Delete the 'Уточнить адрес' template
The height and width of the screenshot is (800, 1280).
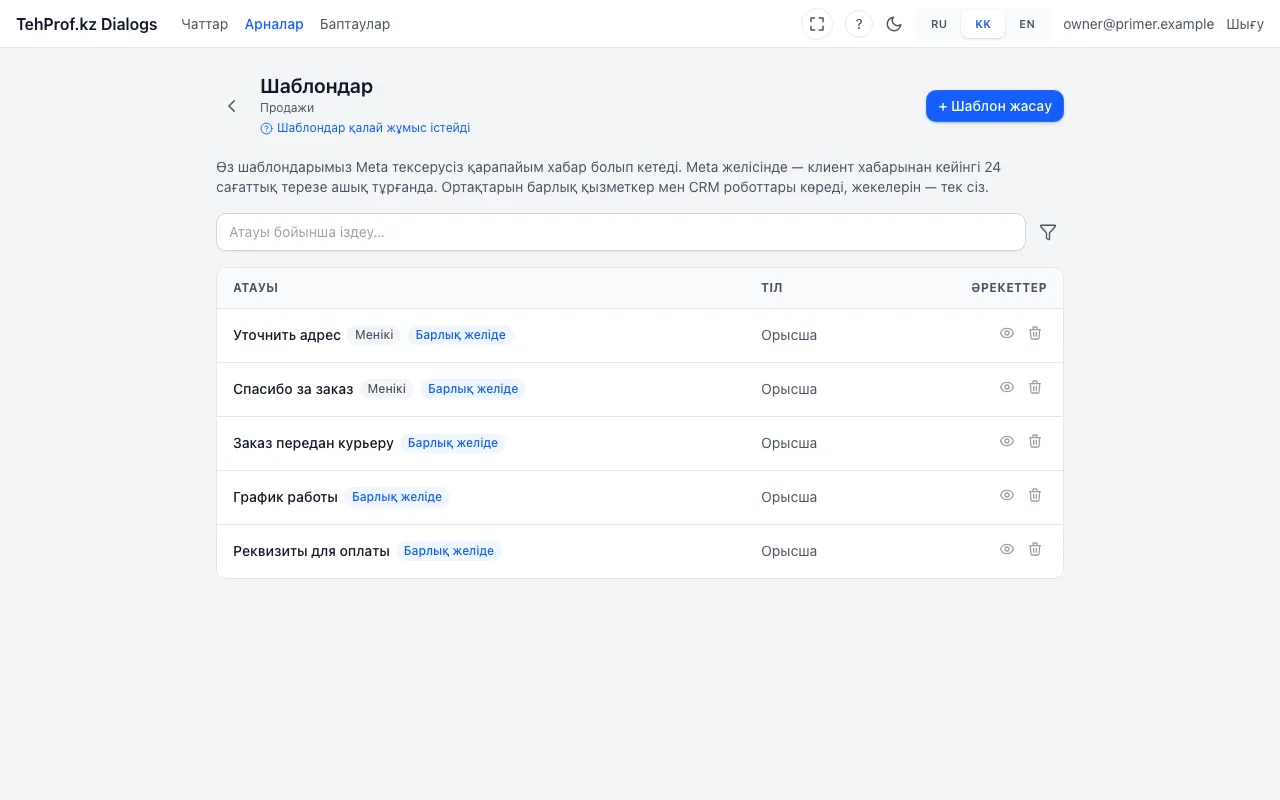pos(1035,333)
